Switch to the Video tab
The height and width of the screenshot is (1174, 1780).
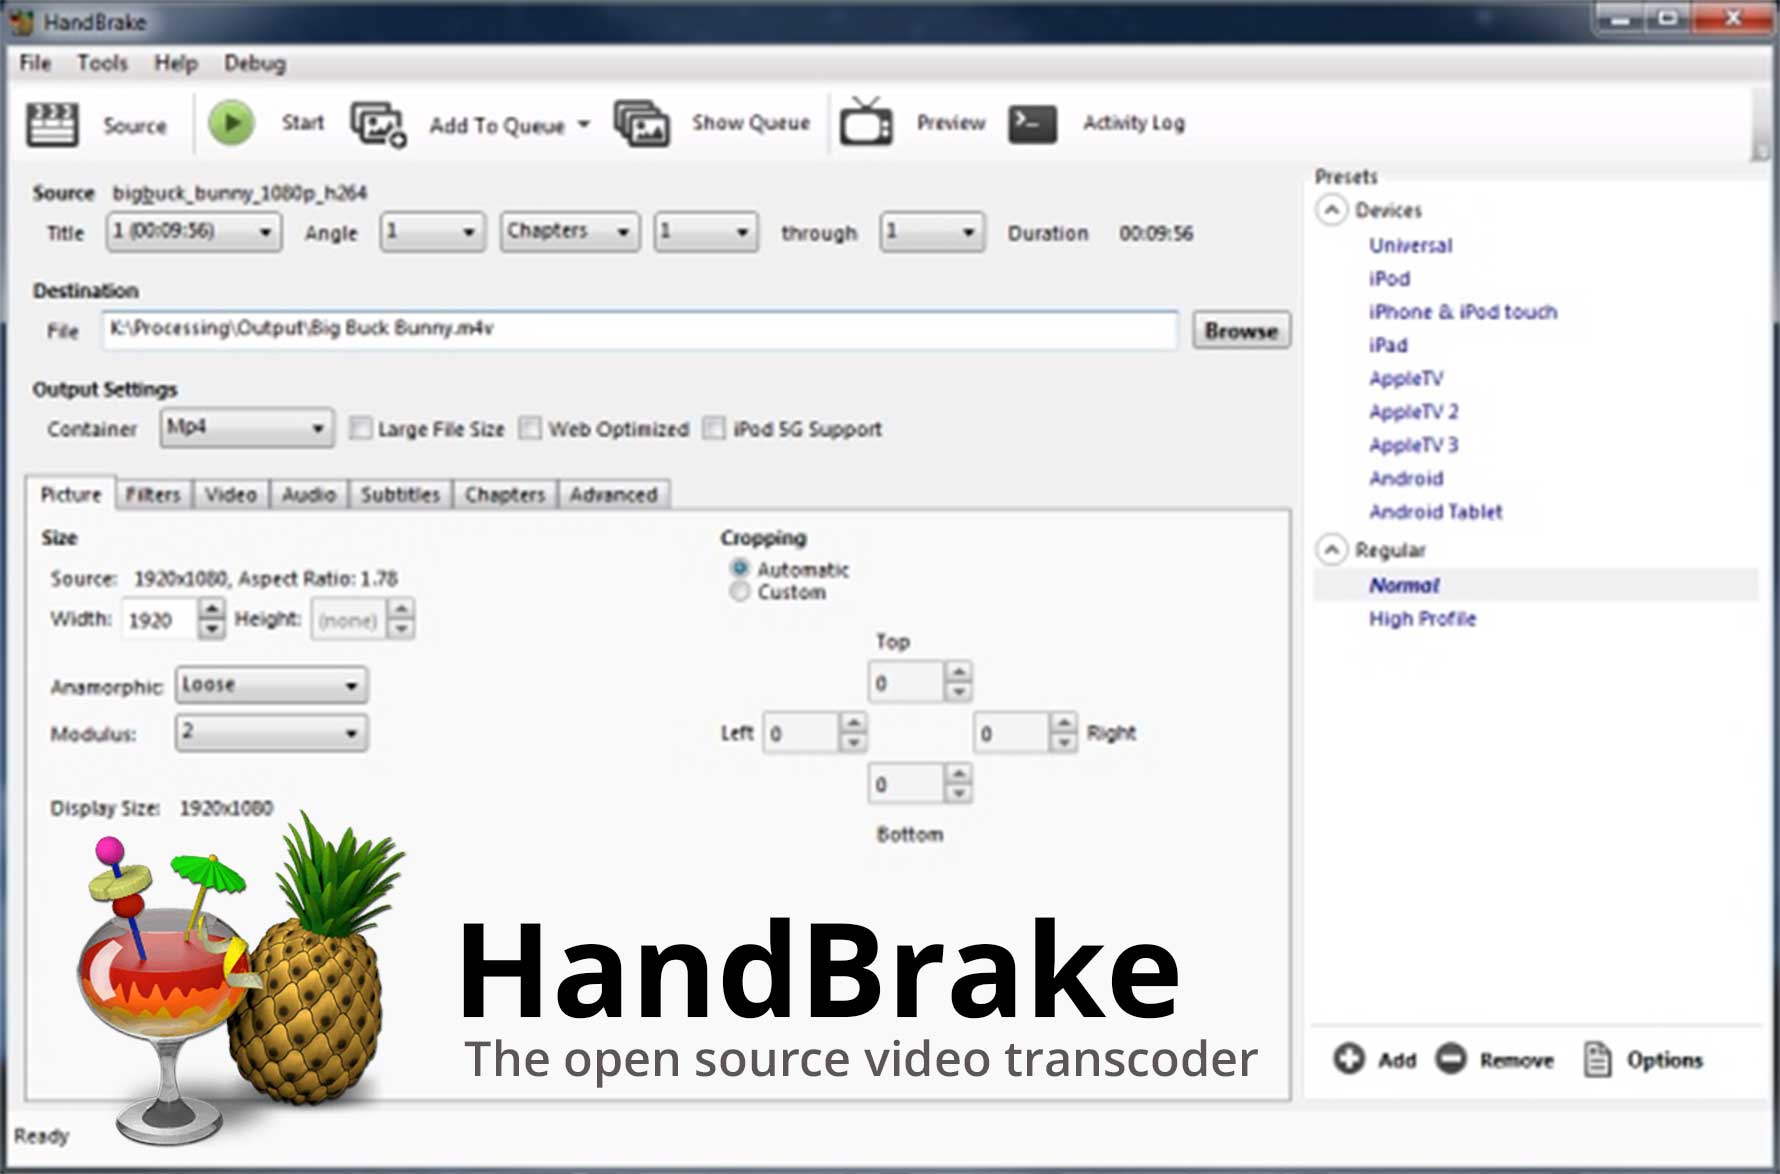coord(231,494)
